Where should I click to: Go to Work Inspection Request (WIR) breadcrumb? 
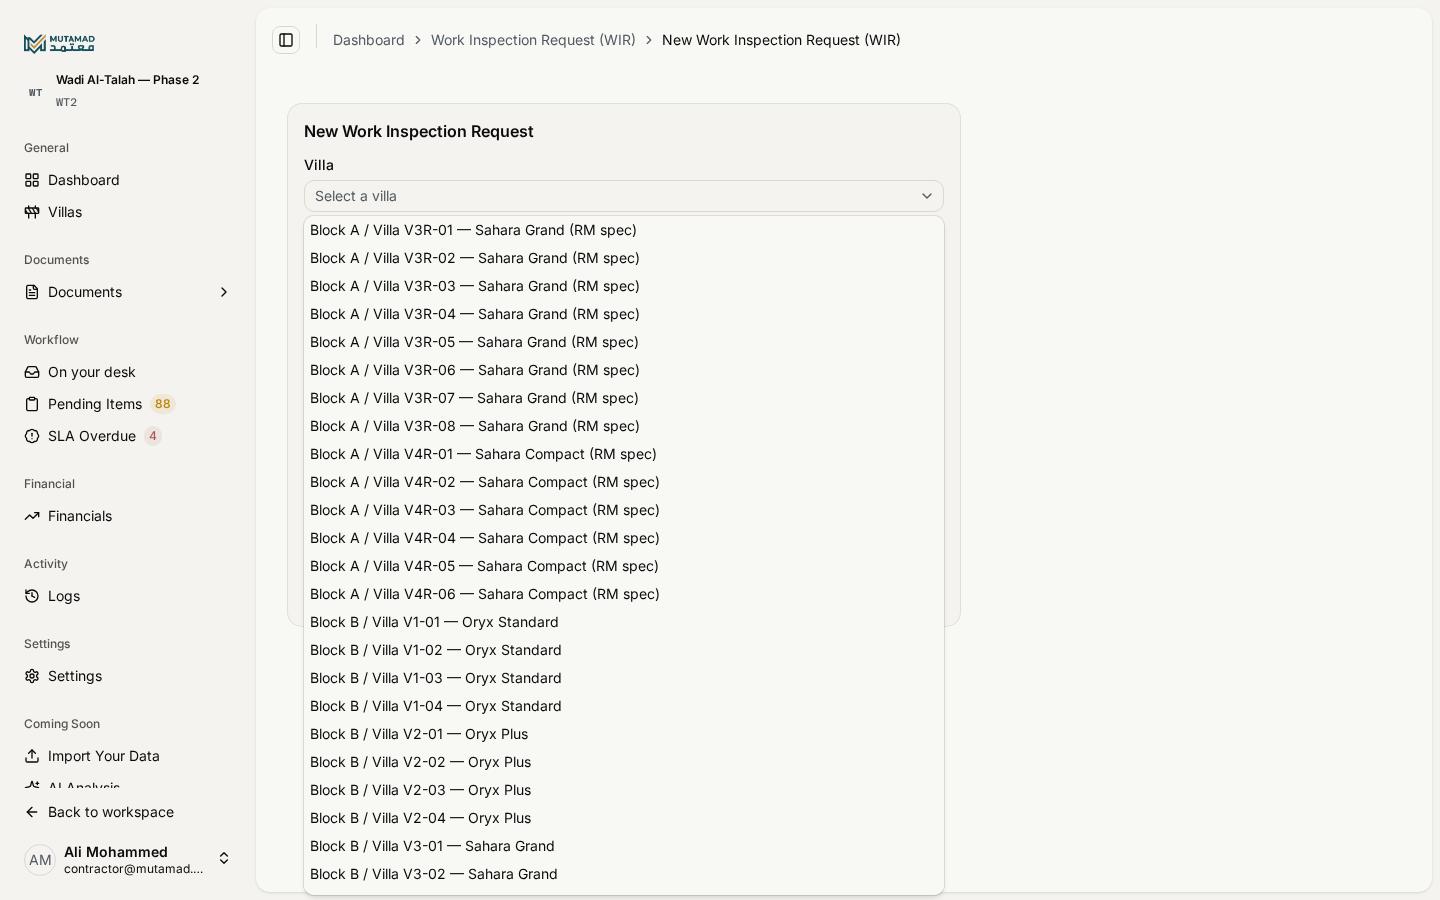[x=533, y=40]
